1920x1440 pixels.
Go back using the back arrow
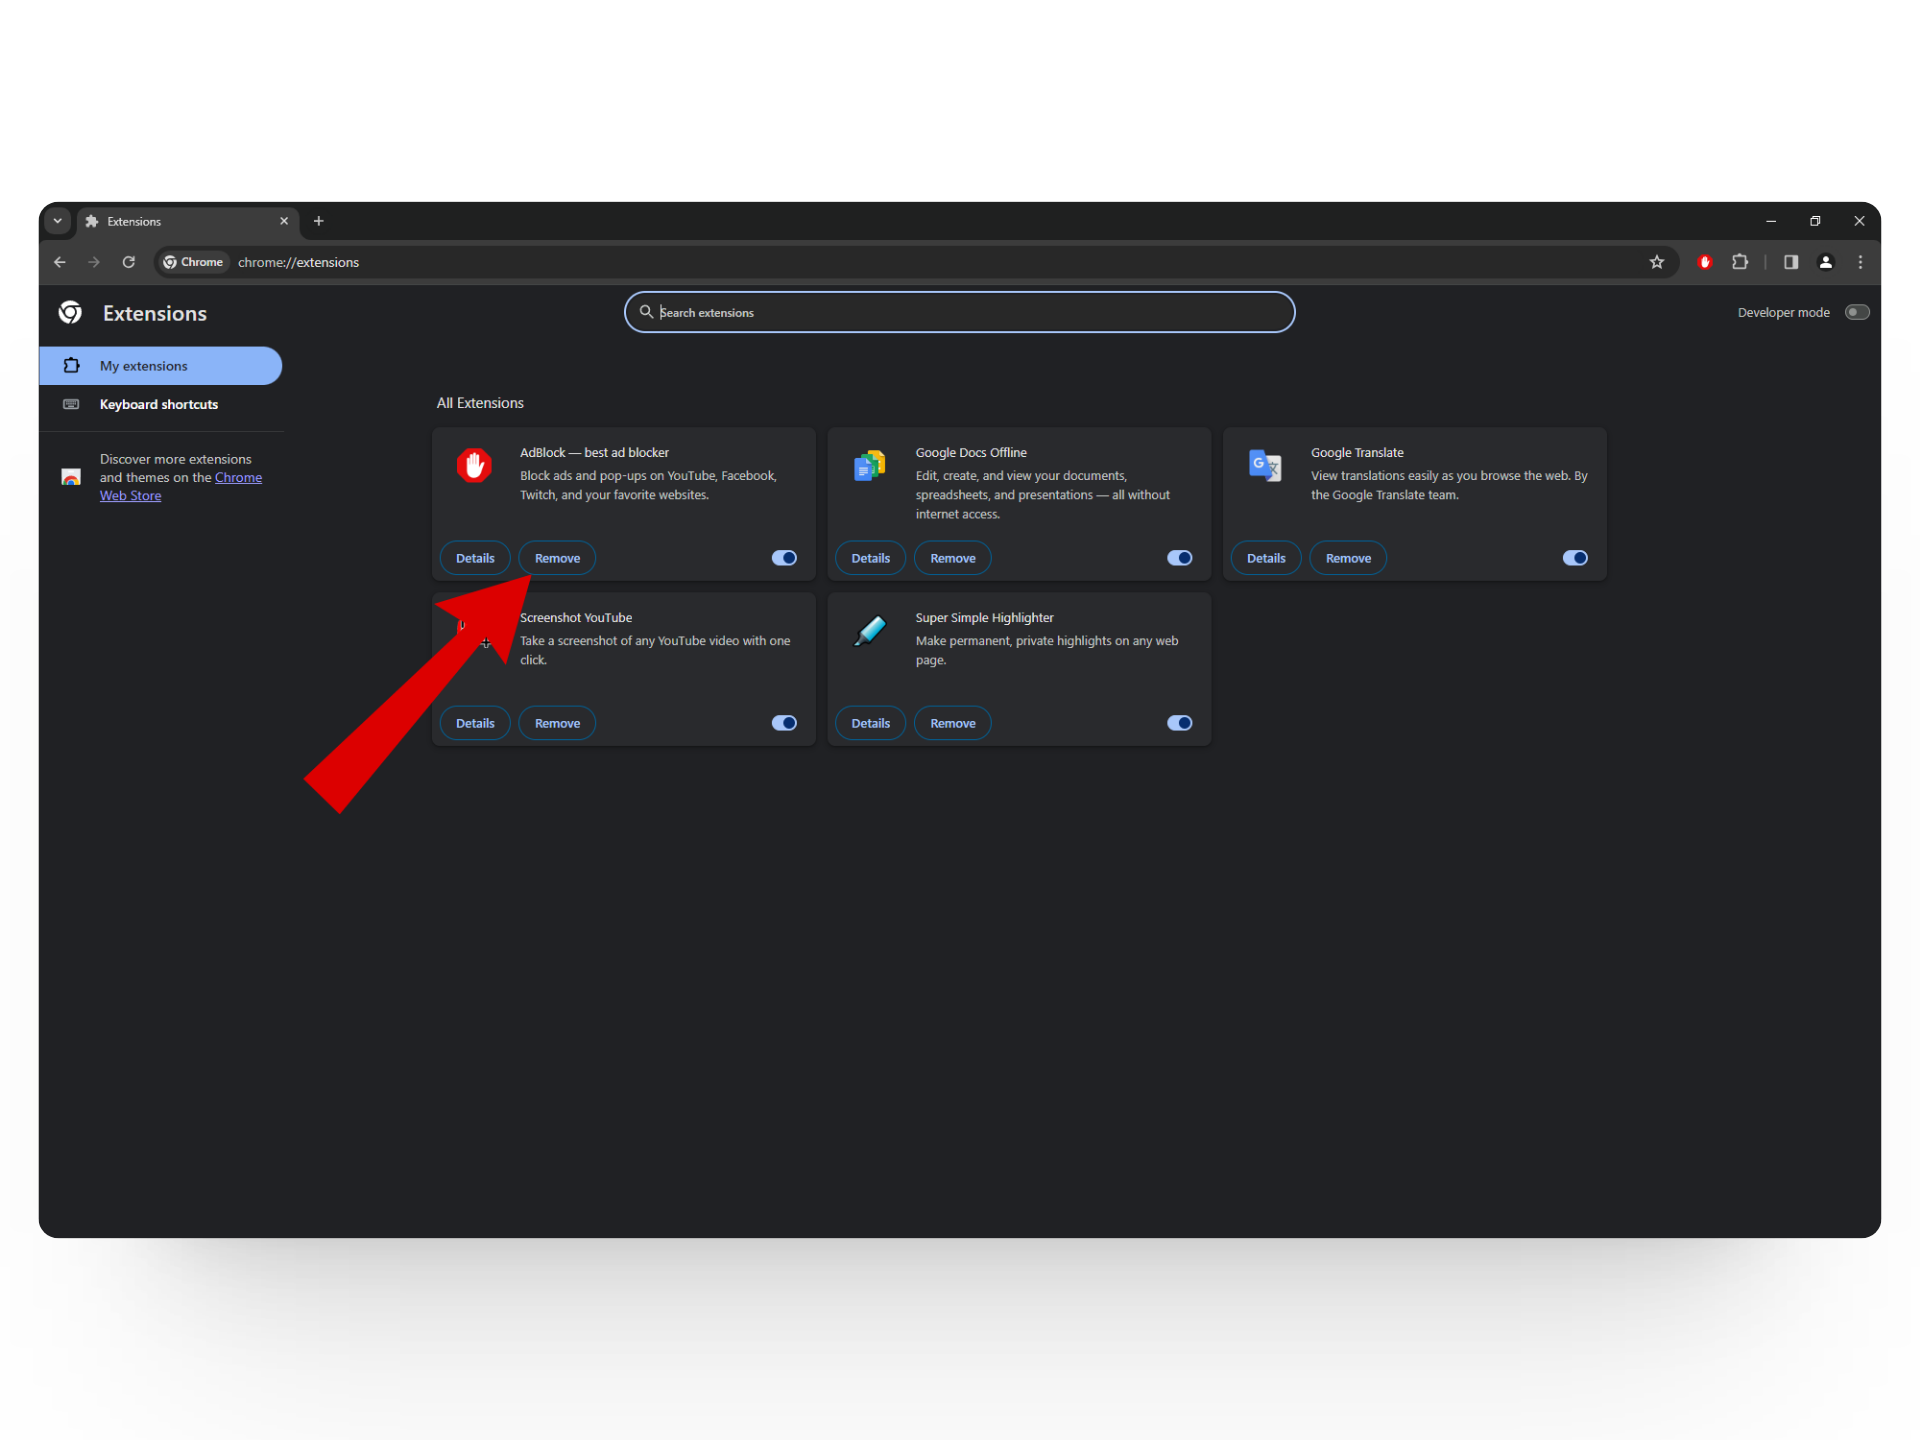point(60,262)
